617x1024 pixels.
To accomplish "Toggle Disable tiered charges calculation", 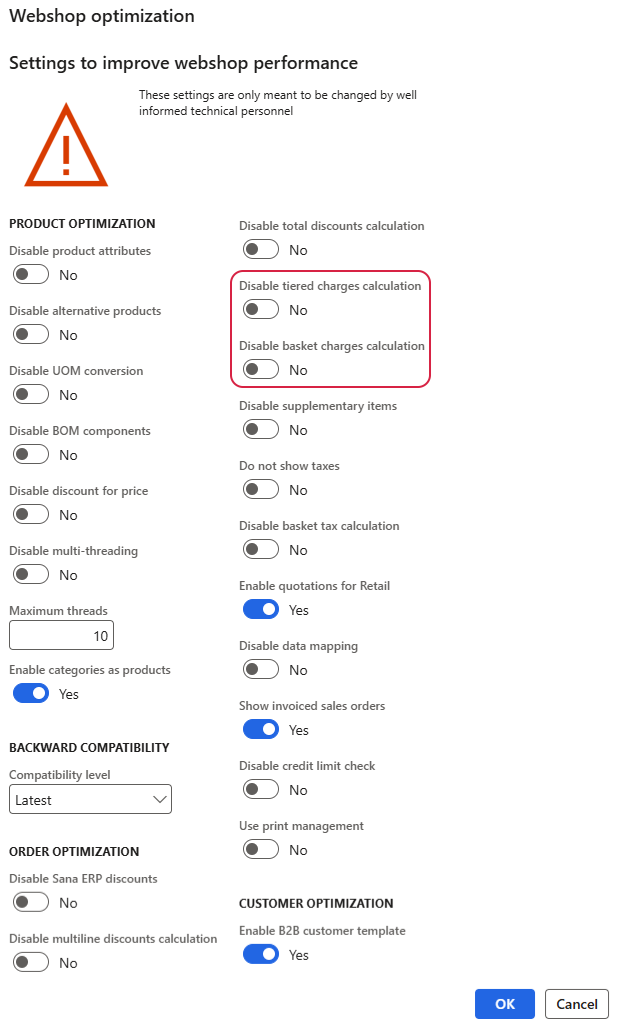I will tap(261, 310).
